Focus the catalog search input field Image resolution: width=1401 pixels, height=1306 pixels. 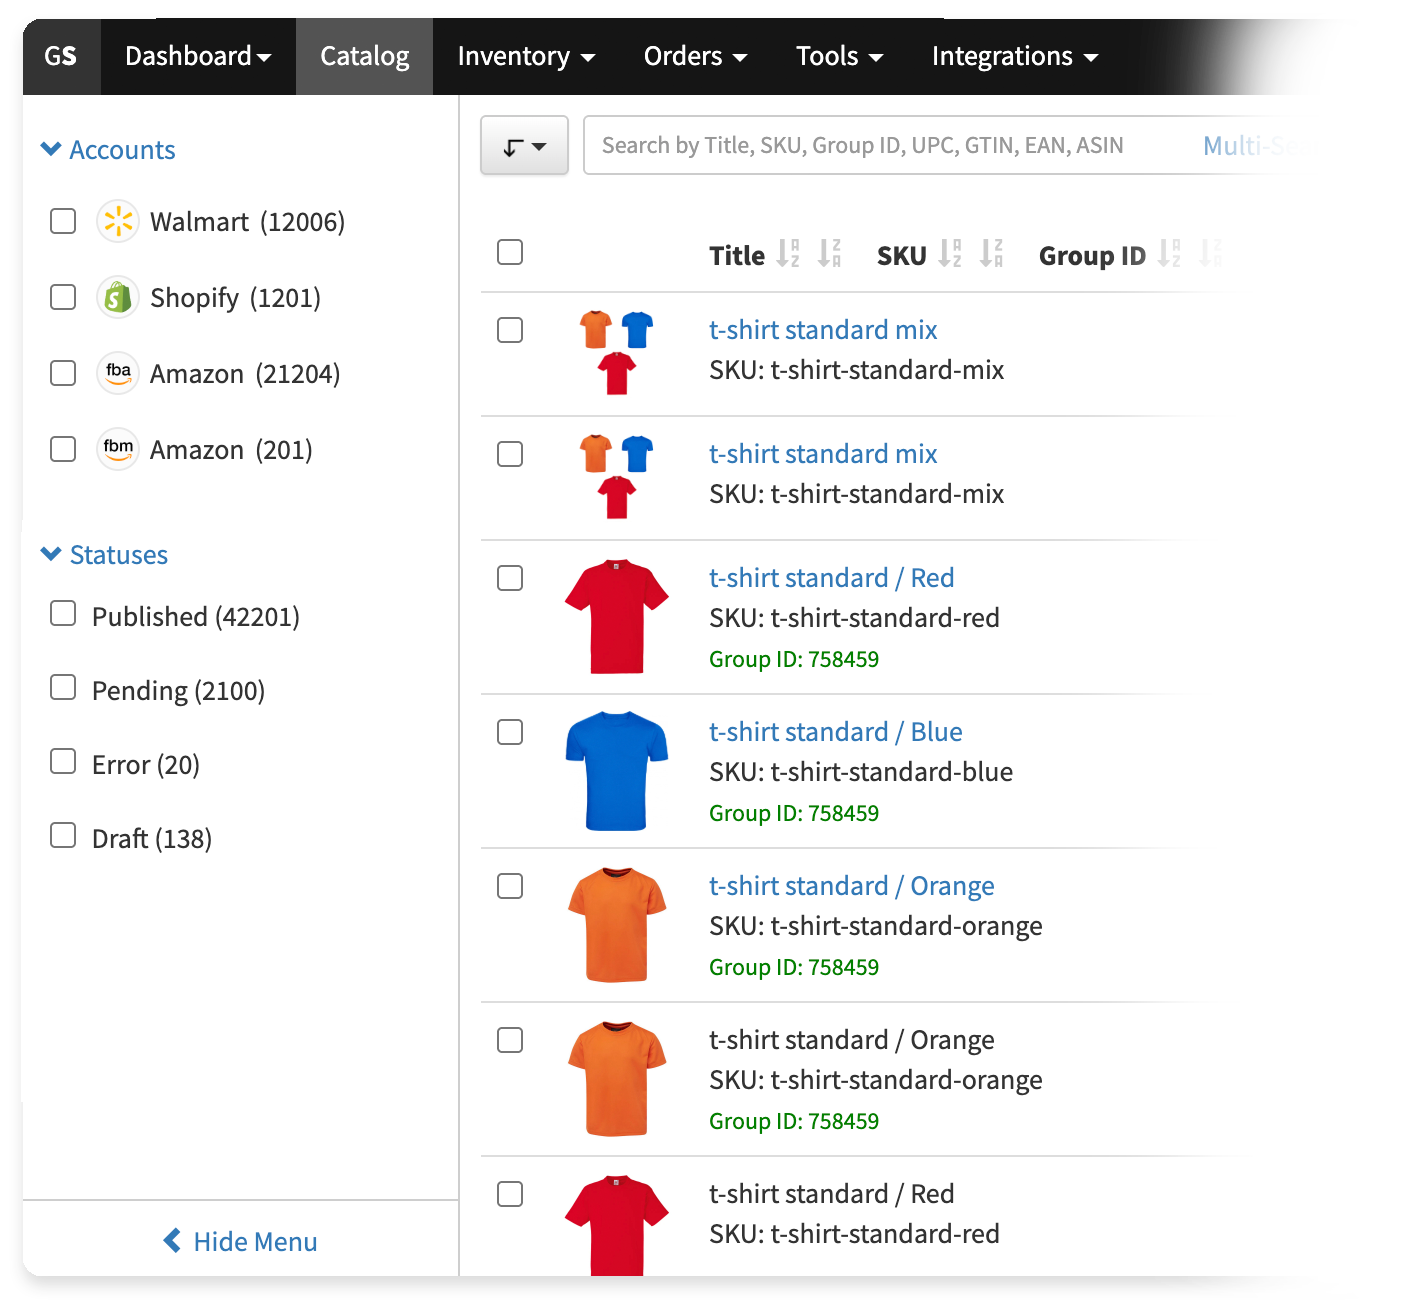click(880, 146)
